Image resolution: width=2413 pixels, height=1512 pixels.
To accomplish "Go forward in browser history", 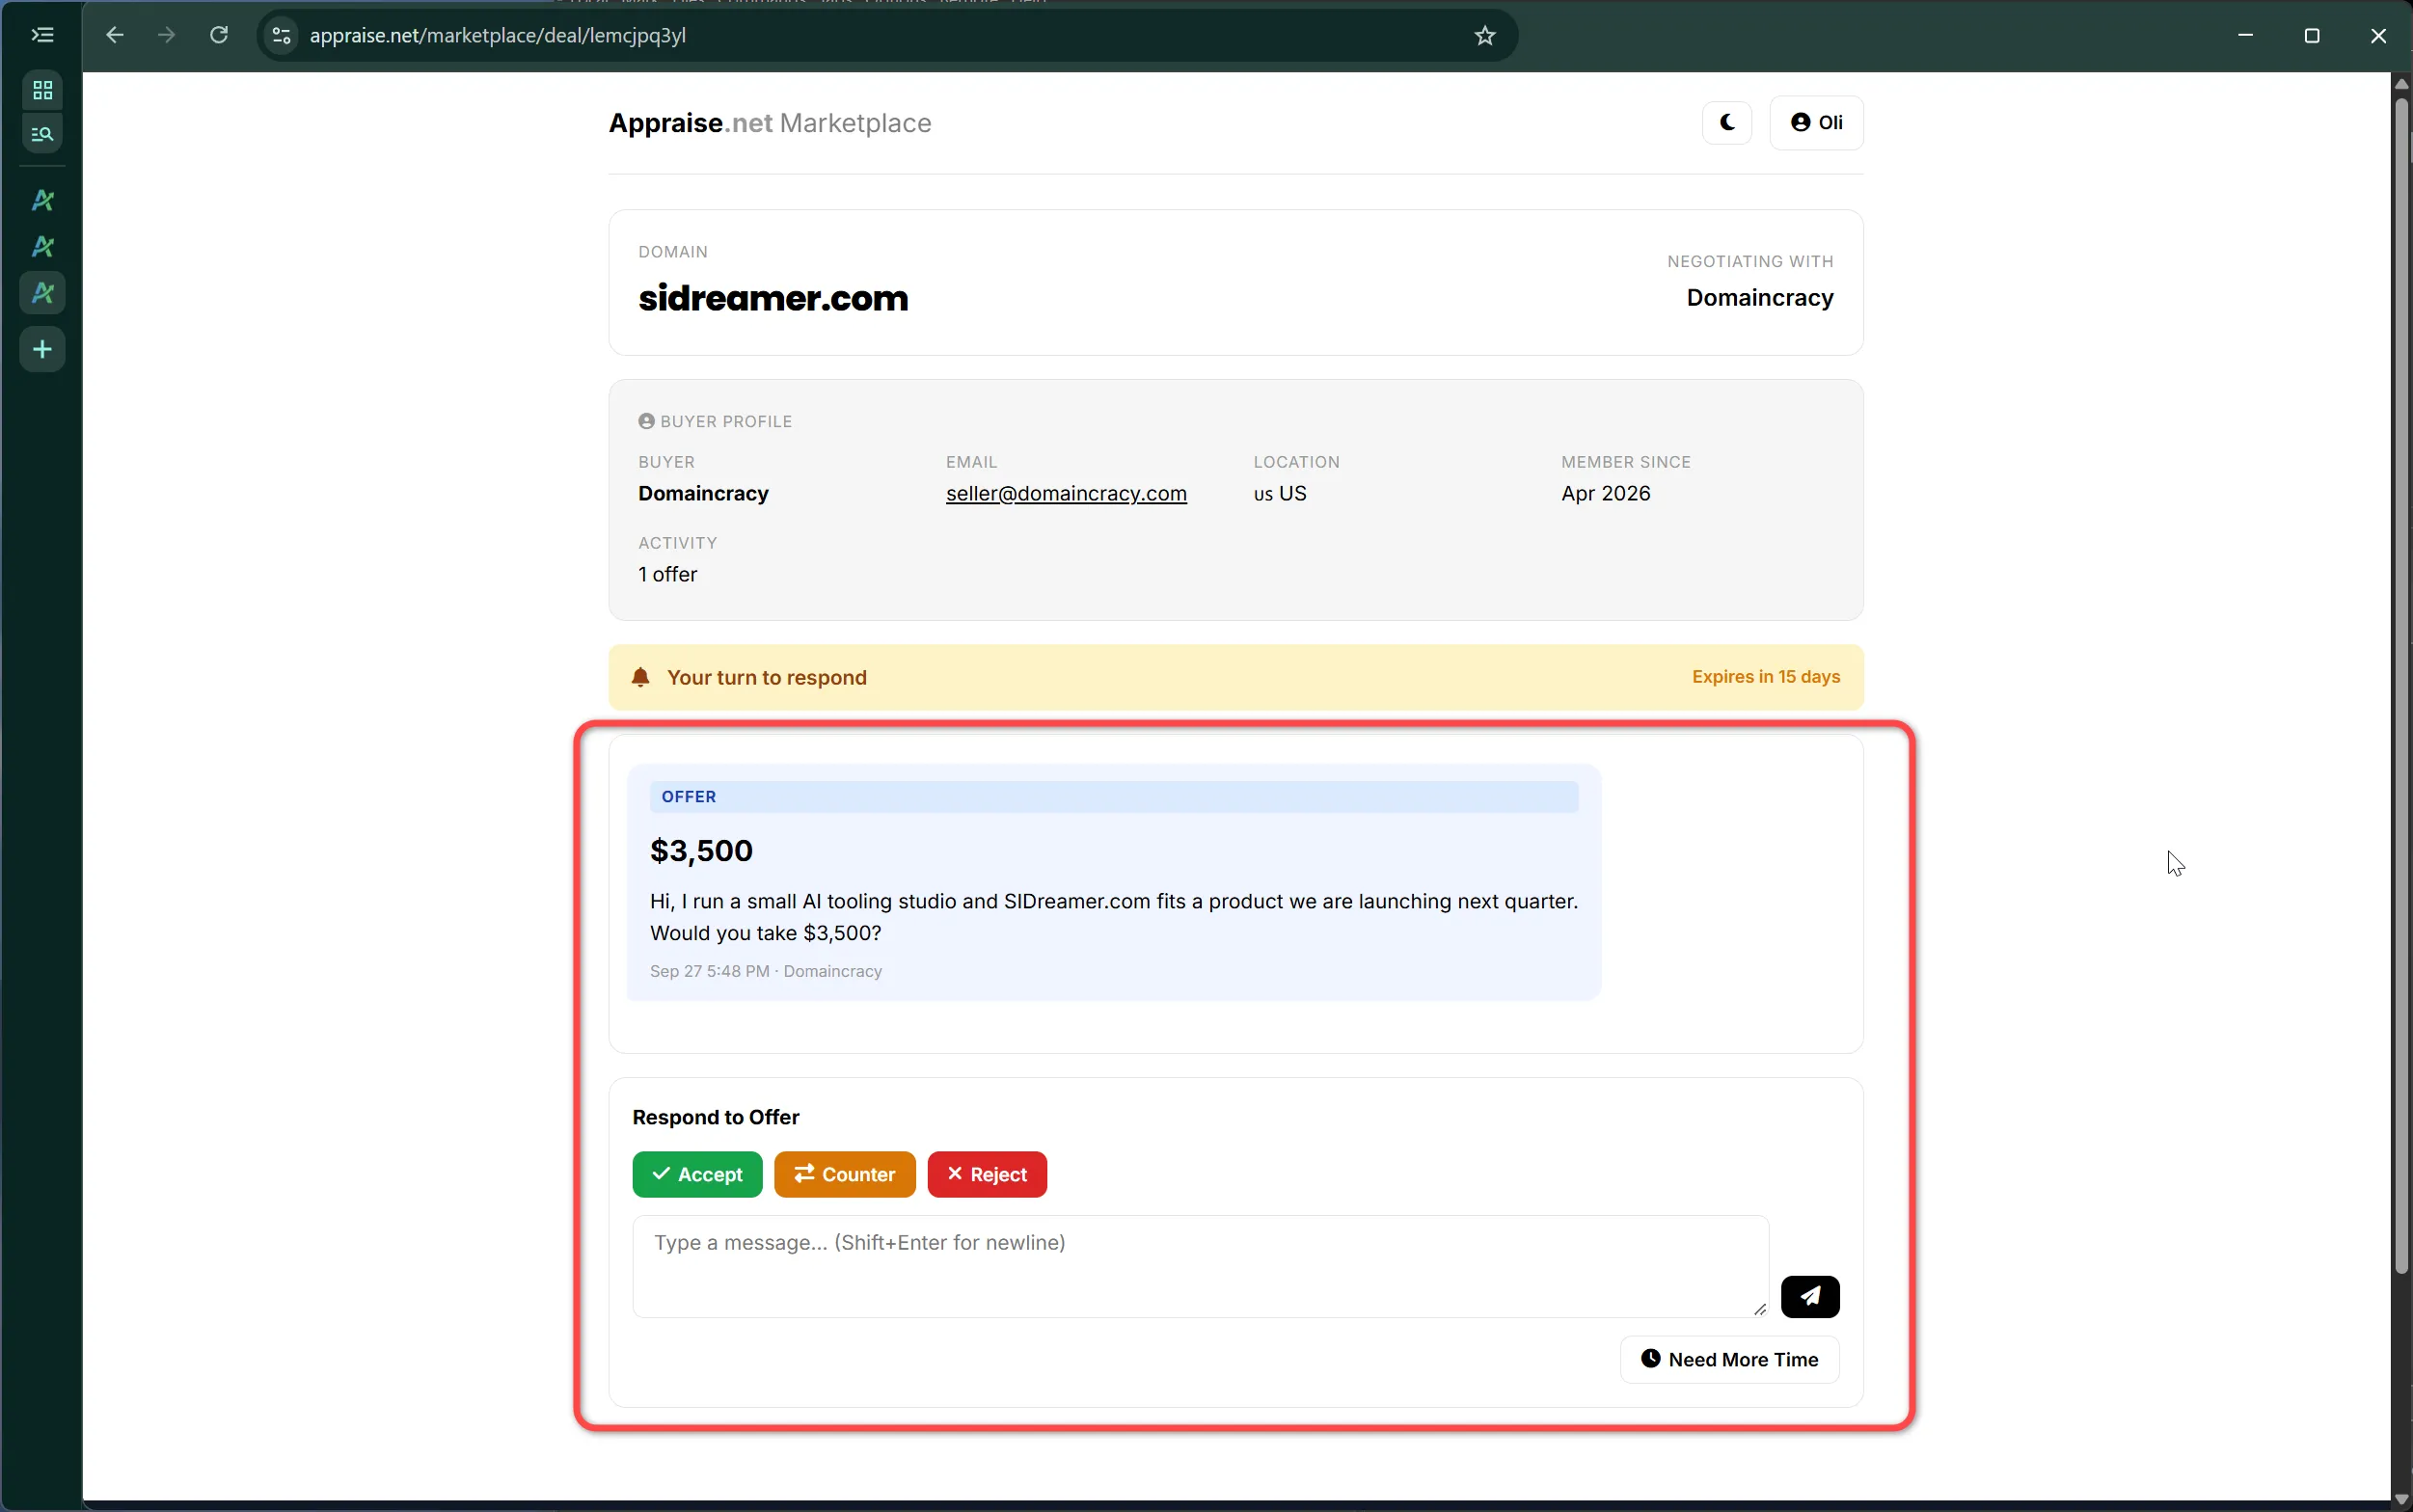I will (x=166, y=35).
